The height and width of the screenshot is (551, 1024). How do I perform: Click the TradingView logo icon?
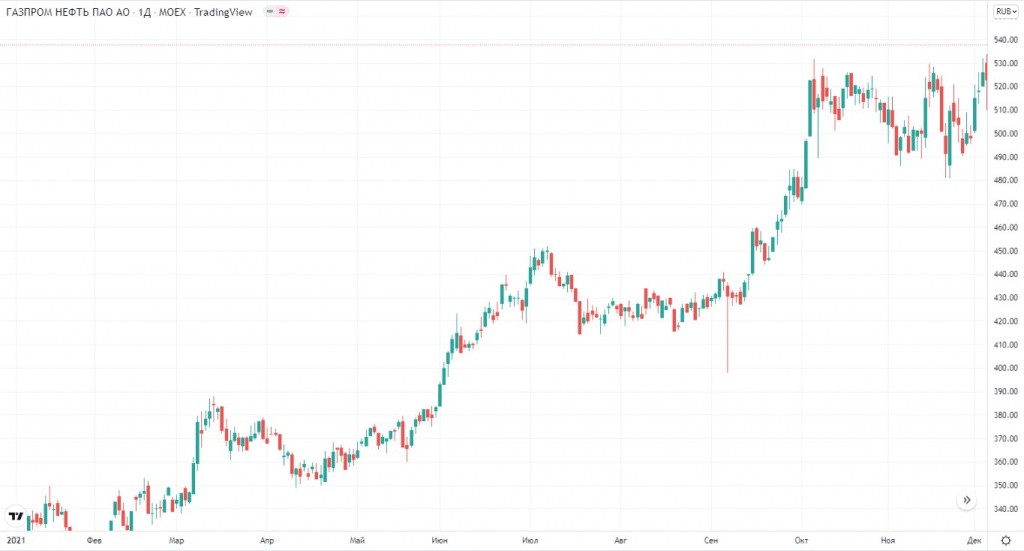point(16,516)
